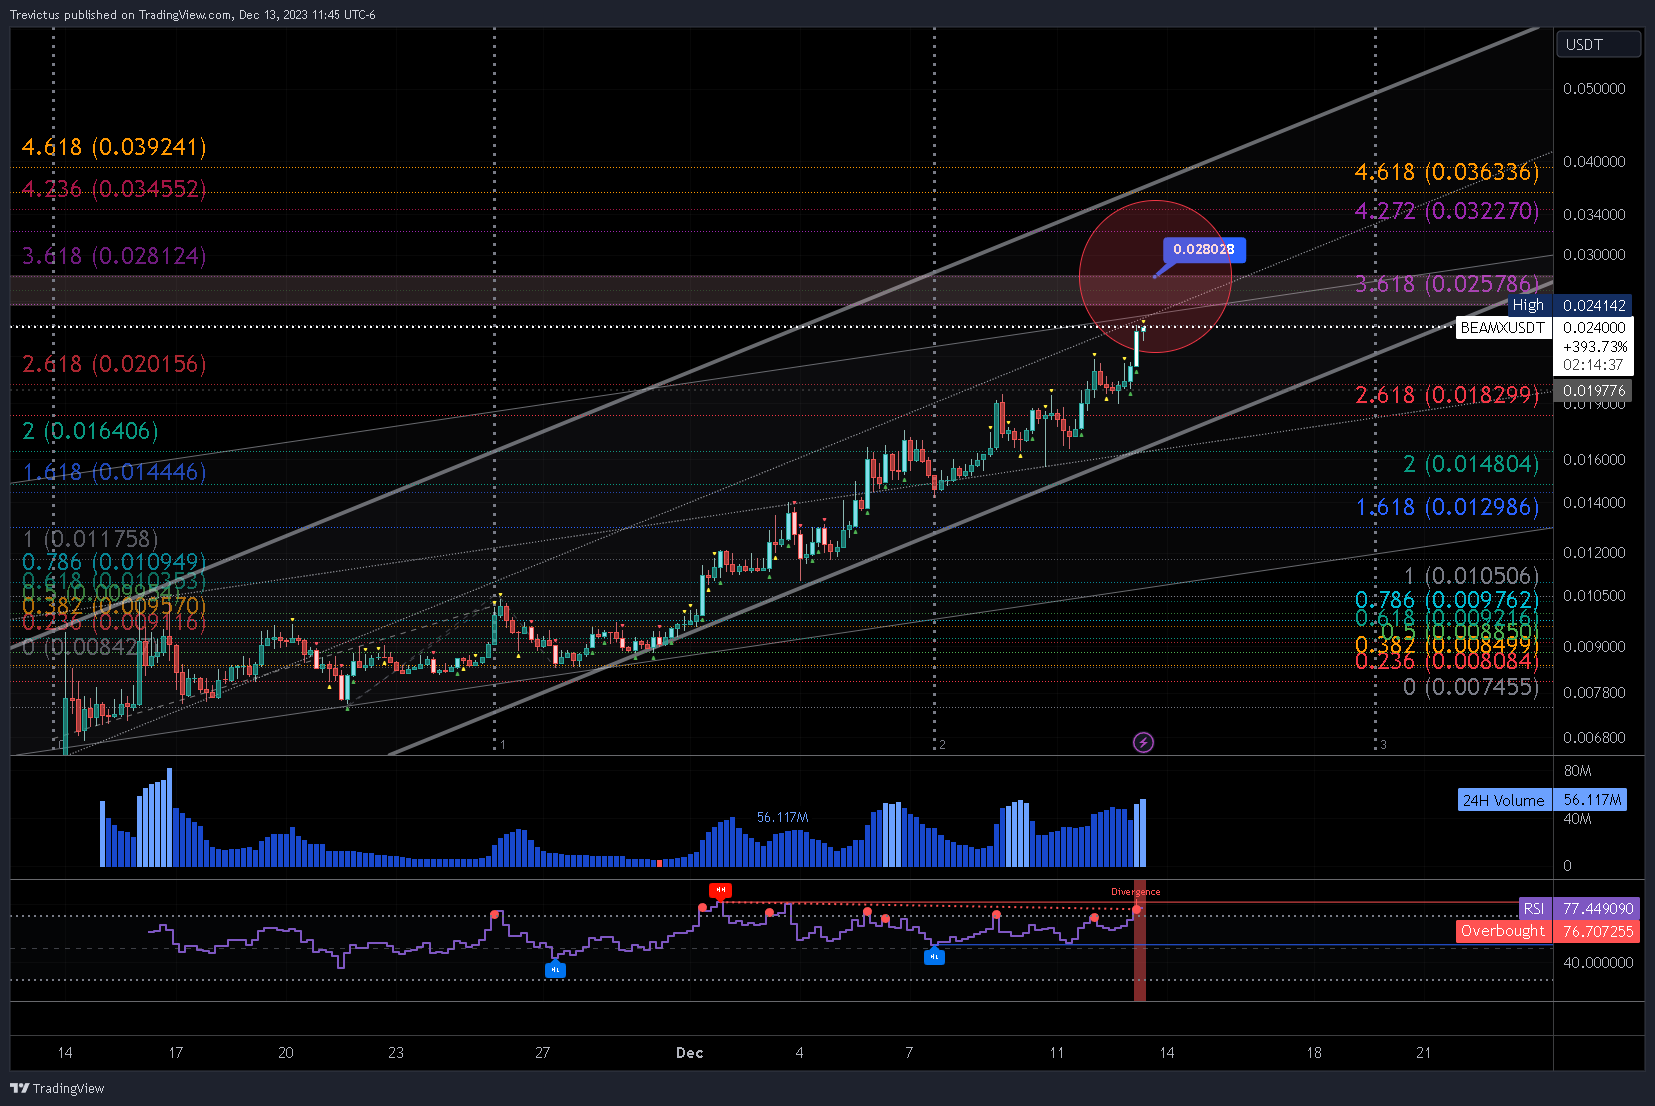Image resolution: width=1655 pixels, height=1106 pixels.
Task: Click the purple lightning bolt event icon
Action: click(x=1143, y=742)
